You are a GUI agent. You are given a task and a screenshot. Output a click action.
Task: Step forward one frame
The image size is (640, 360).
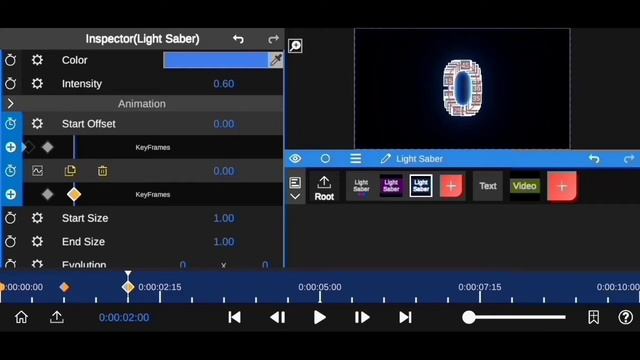click(x=362, y=317)
